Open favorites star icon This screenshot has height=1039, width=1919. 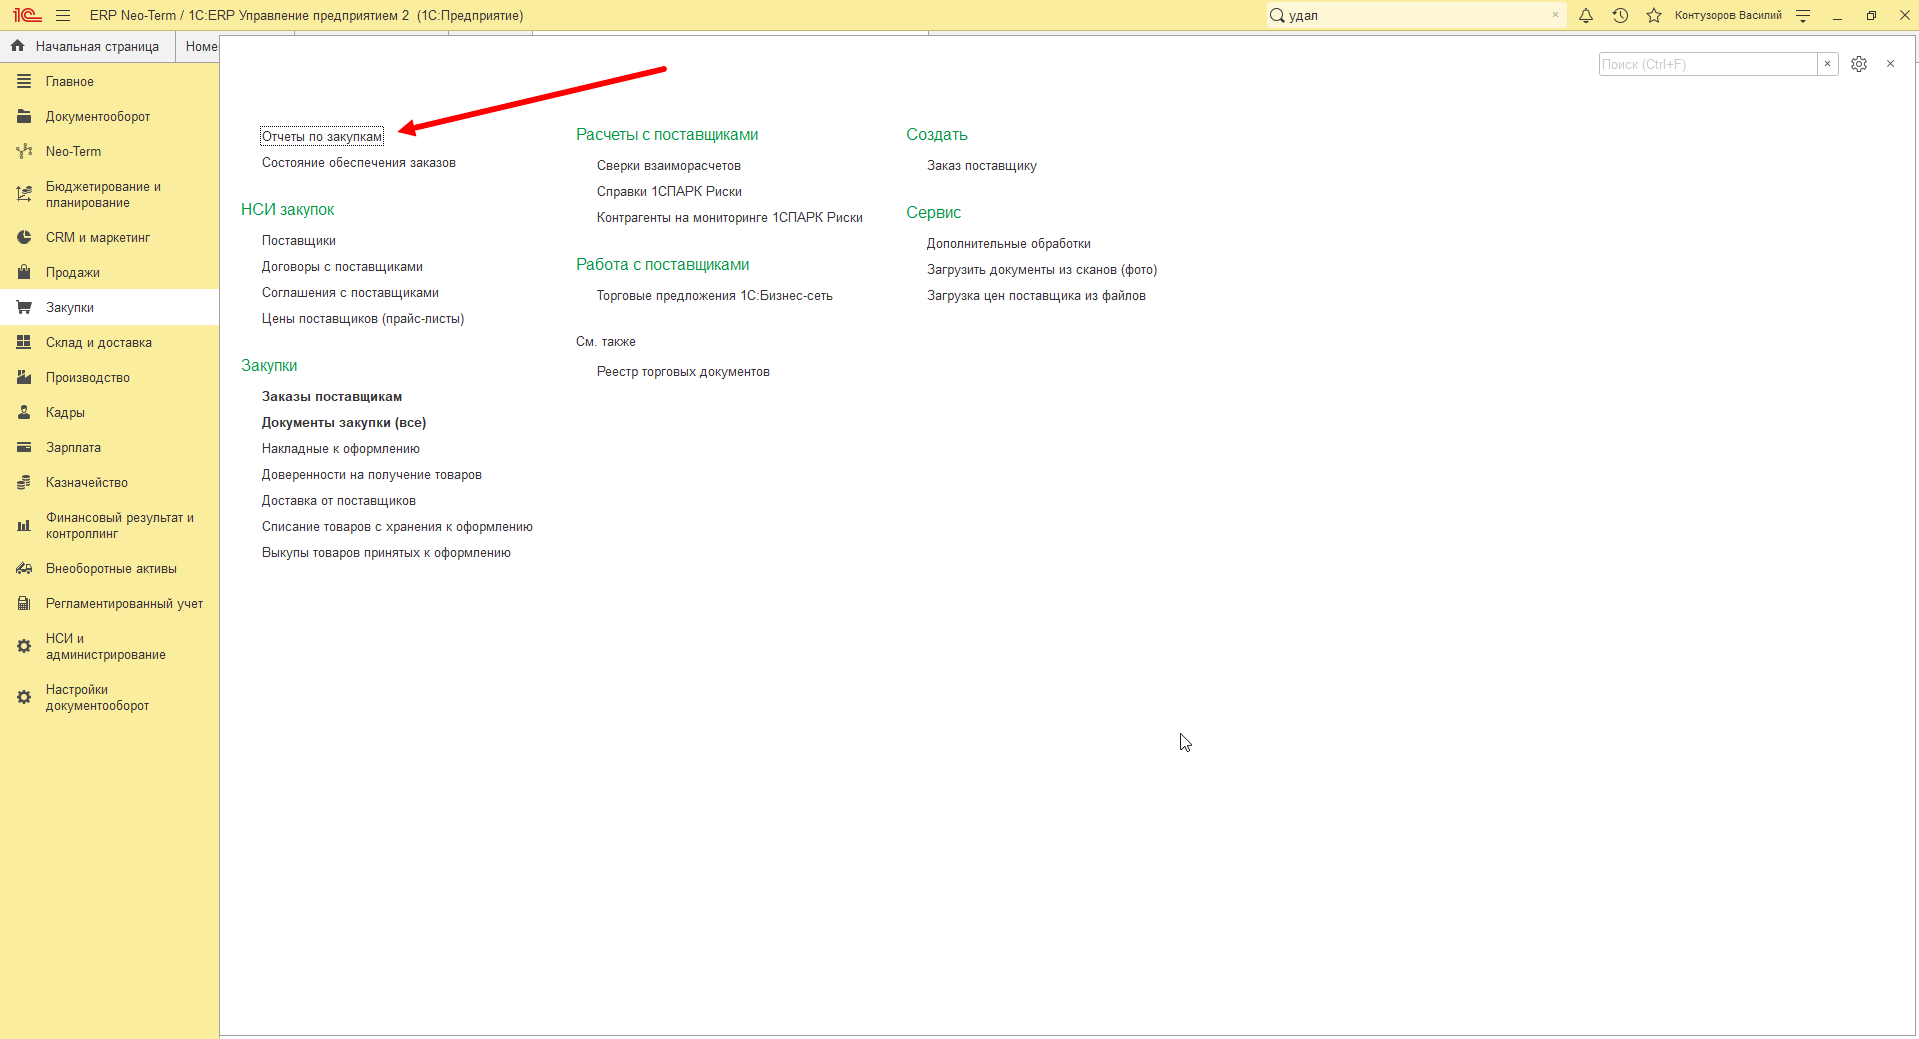(x=1654, y=15)
